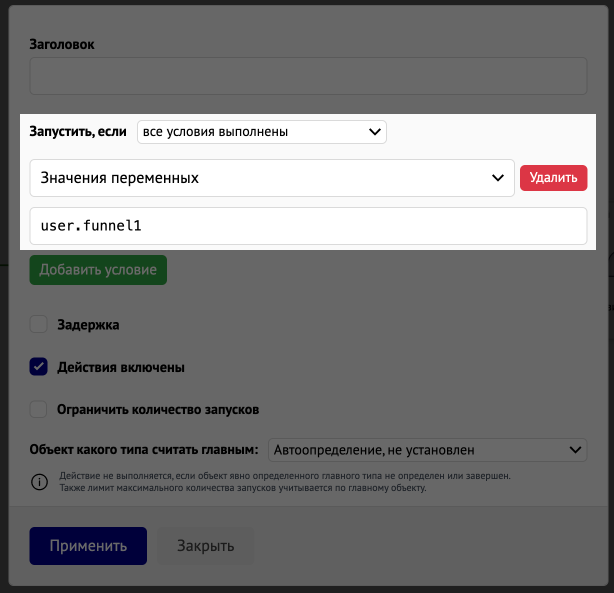The width and height of the screenshot is (614, 593).
Task: Uncheck the Действия включены checkbox
Action: pos(38,367)
